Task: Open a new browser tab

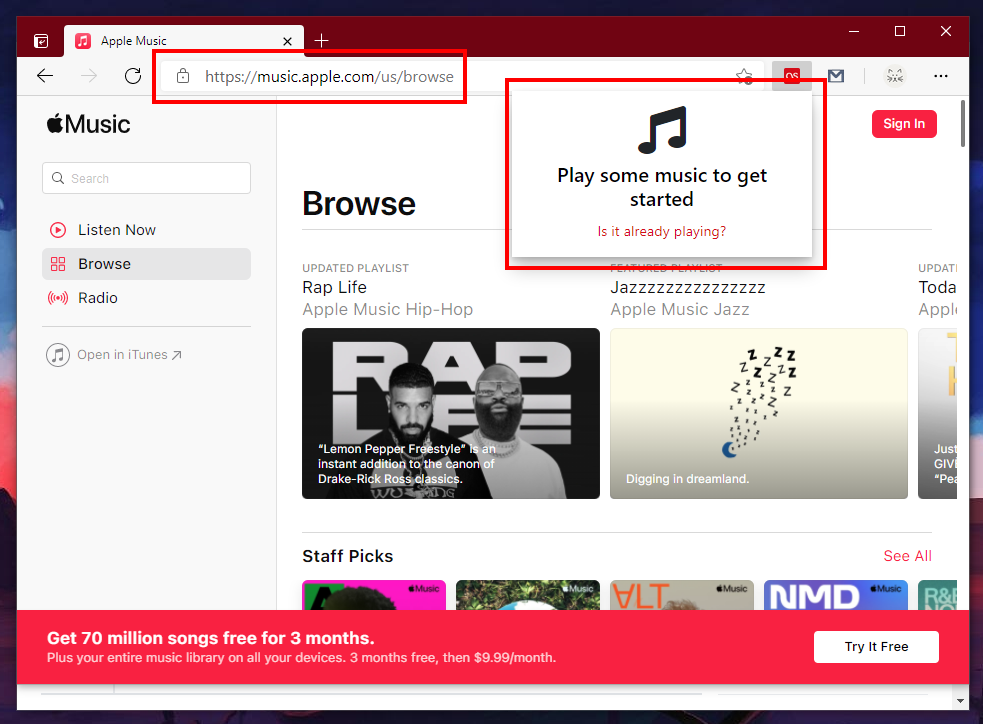Action: coord(321,40)
